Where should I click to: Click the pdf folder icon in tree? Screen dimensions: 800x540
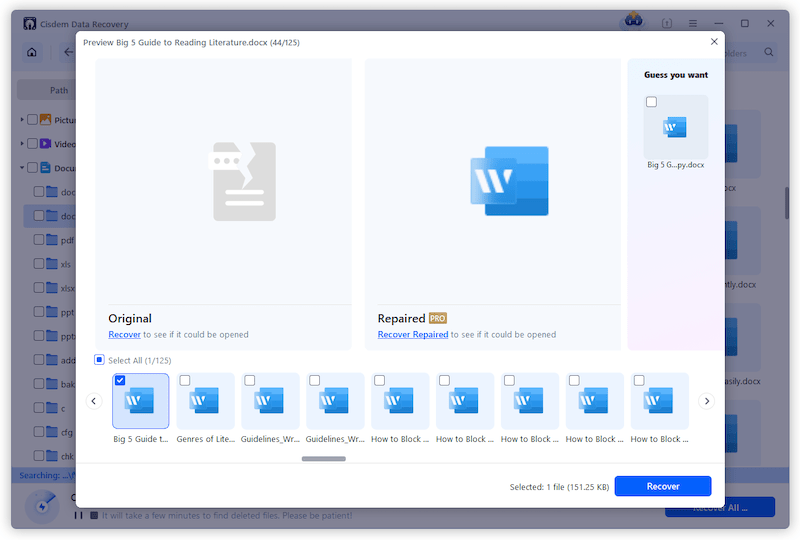52,239
